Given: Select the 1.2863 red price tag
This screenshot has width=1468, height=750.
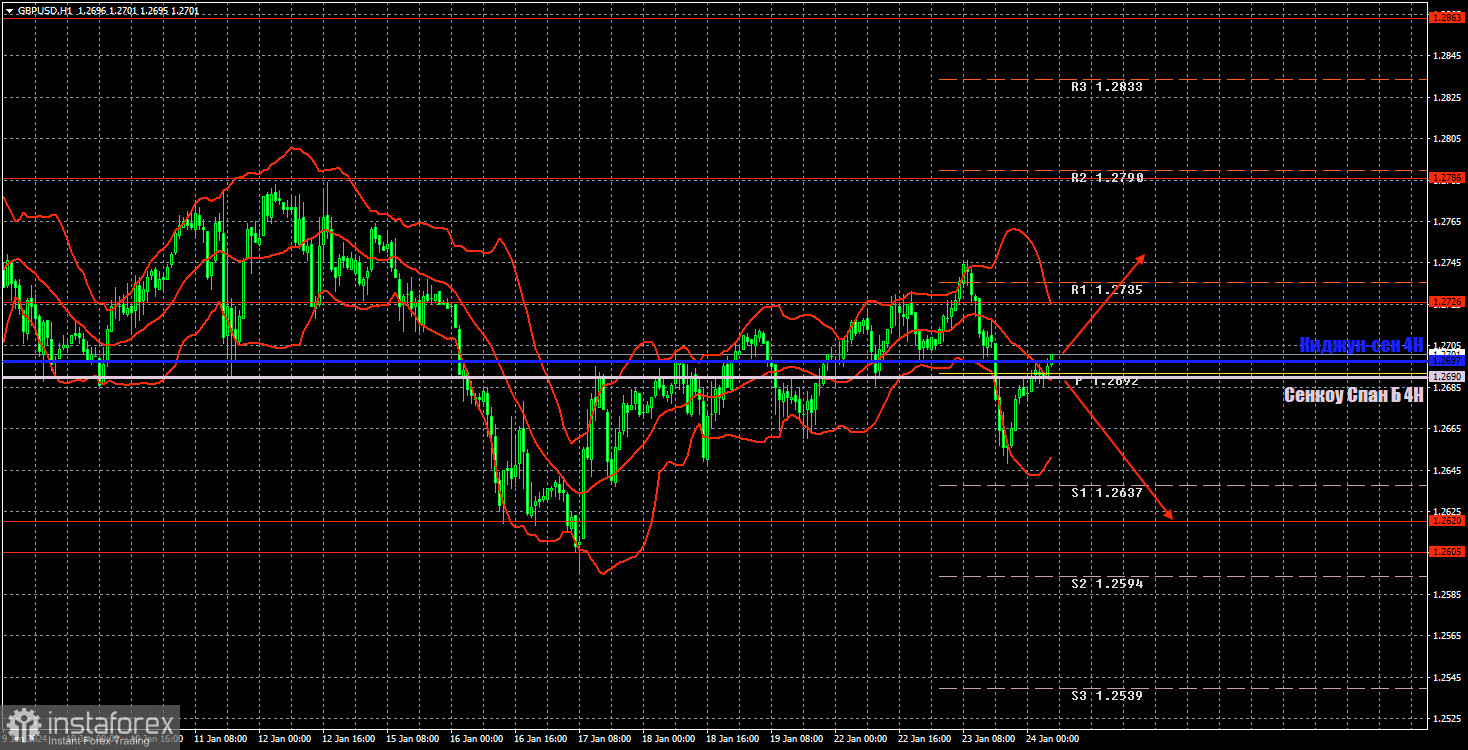Looking at the screenshot, I should point(1447,17).
